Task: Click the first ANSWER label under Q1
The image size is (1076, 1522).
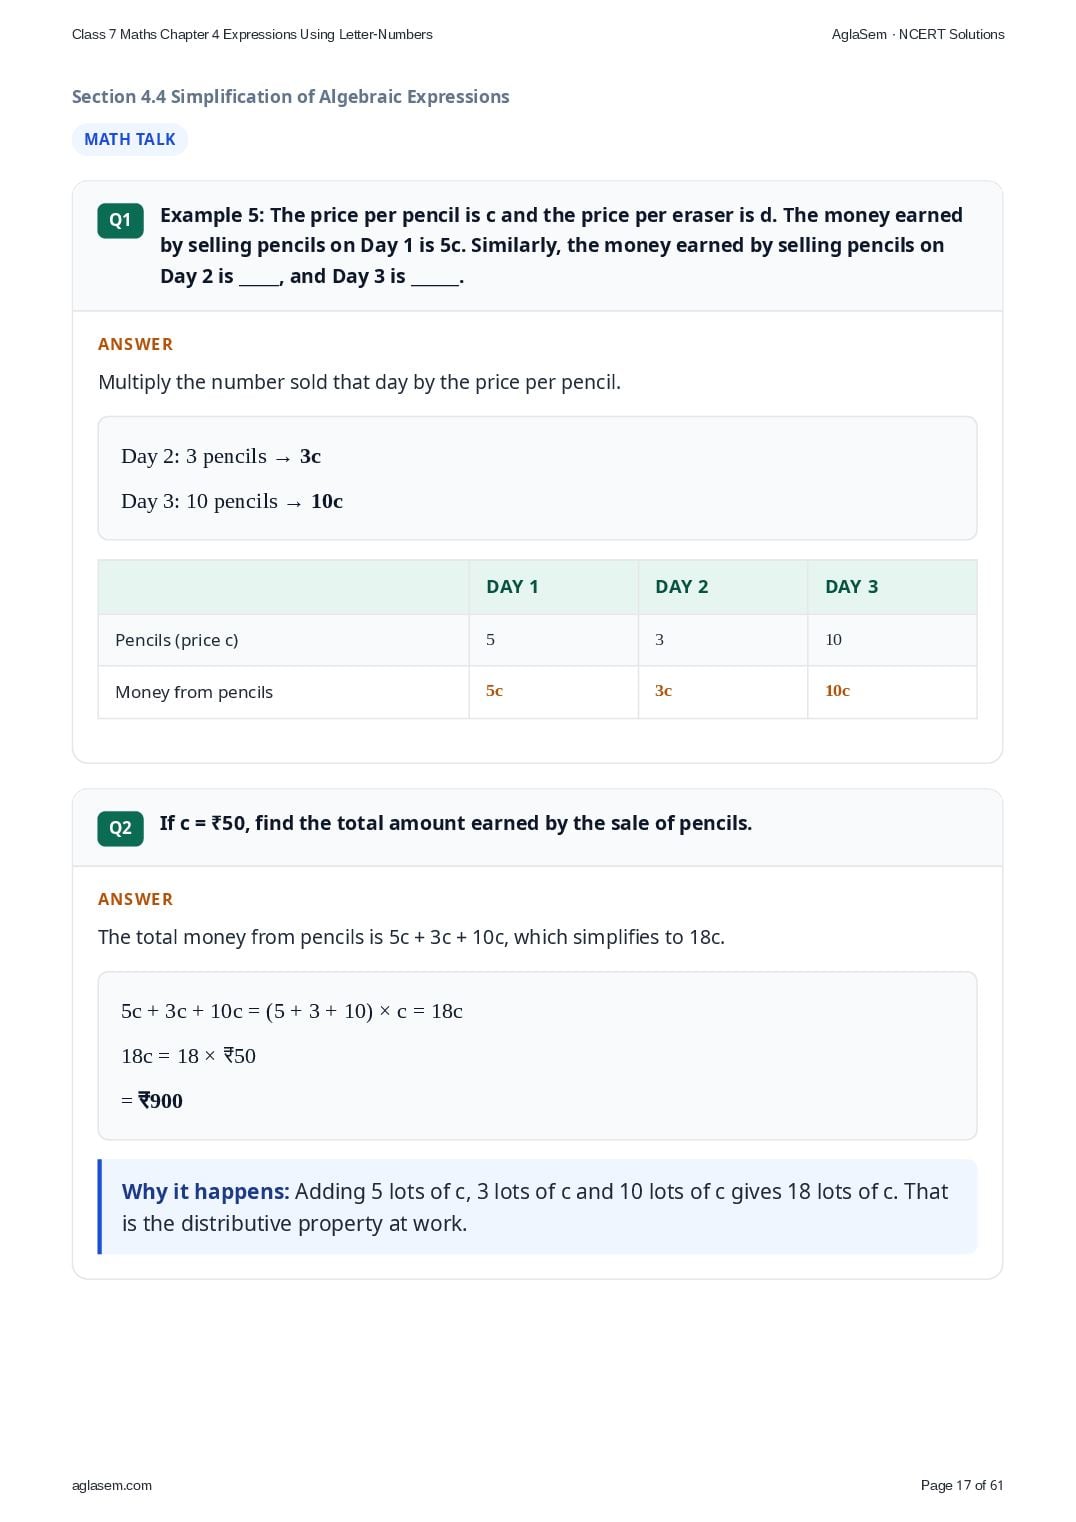Action: click(x=136, y=344)
